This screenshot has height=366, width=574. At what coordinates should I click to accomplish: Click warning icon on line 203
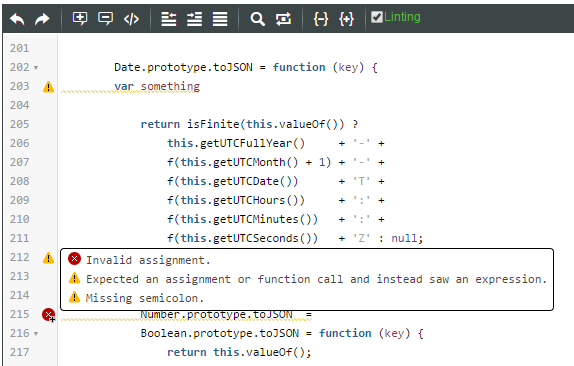coord(48,87)
